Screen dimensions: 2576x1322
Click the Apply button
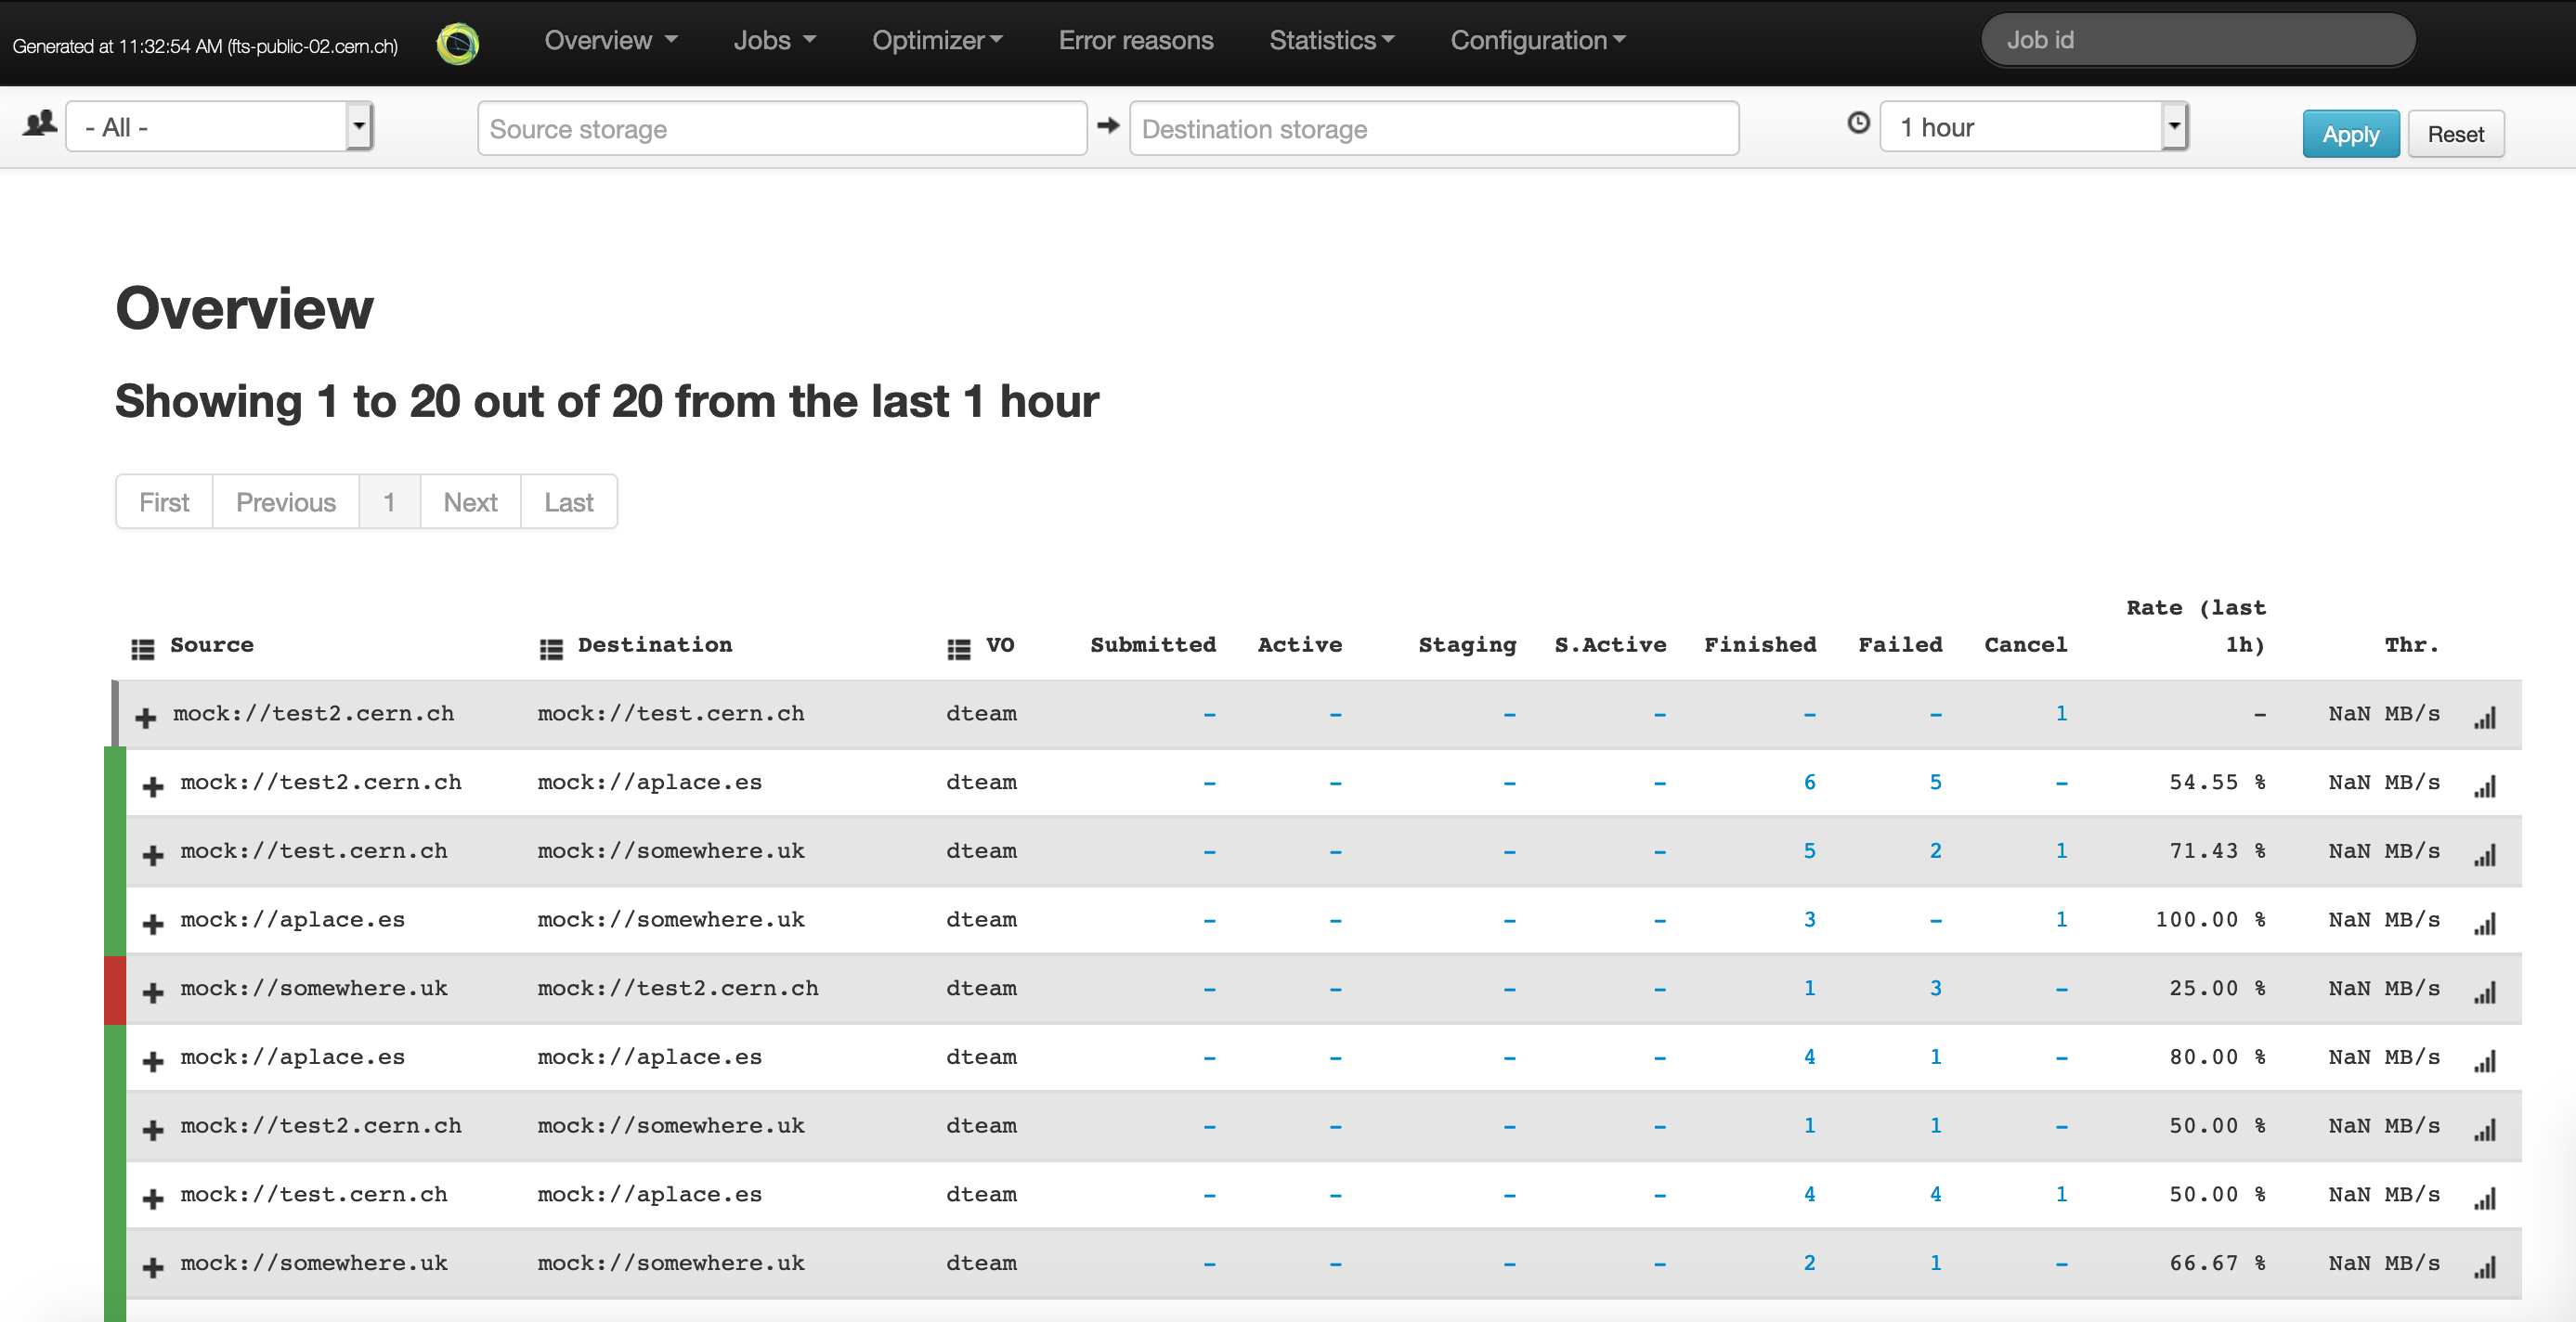2350,134
